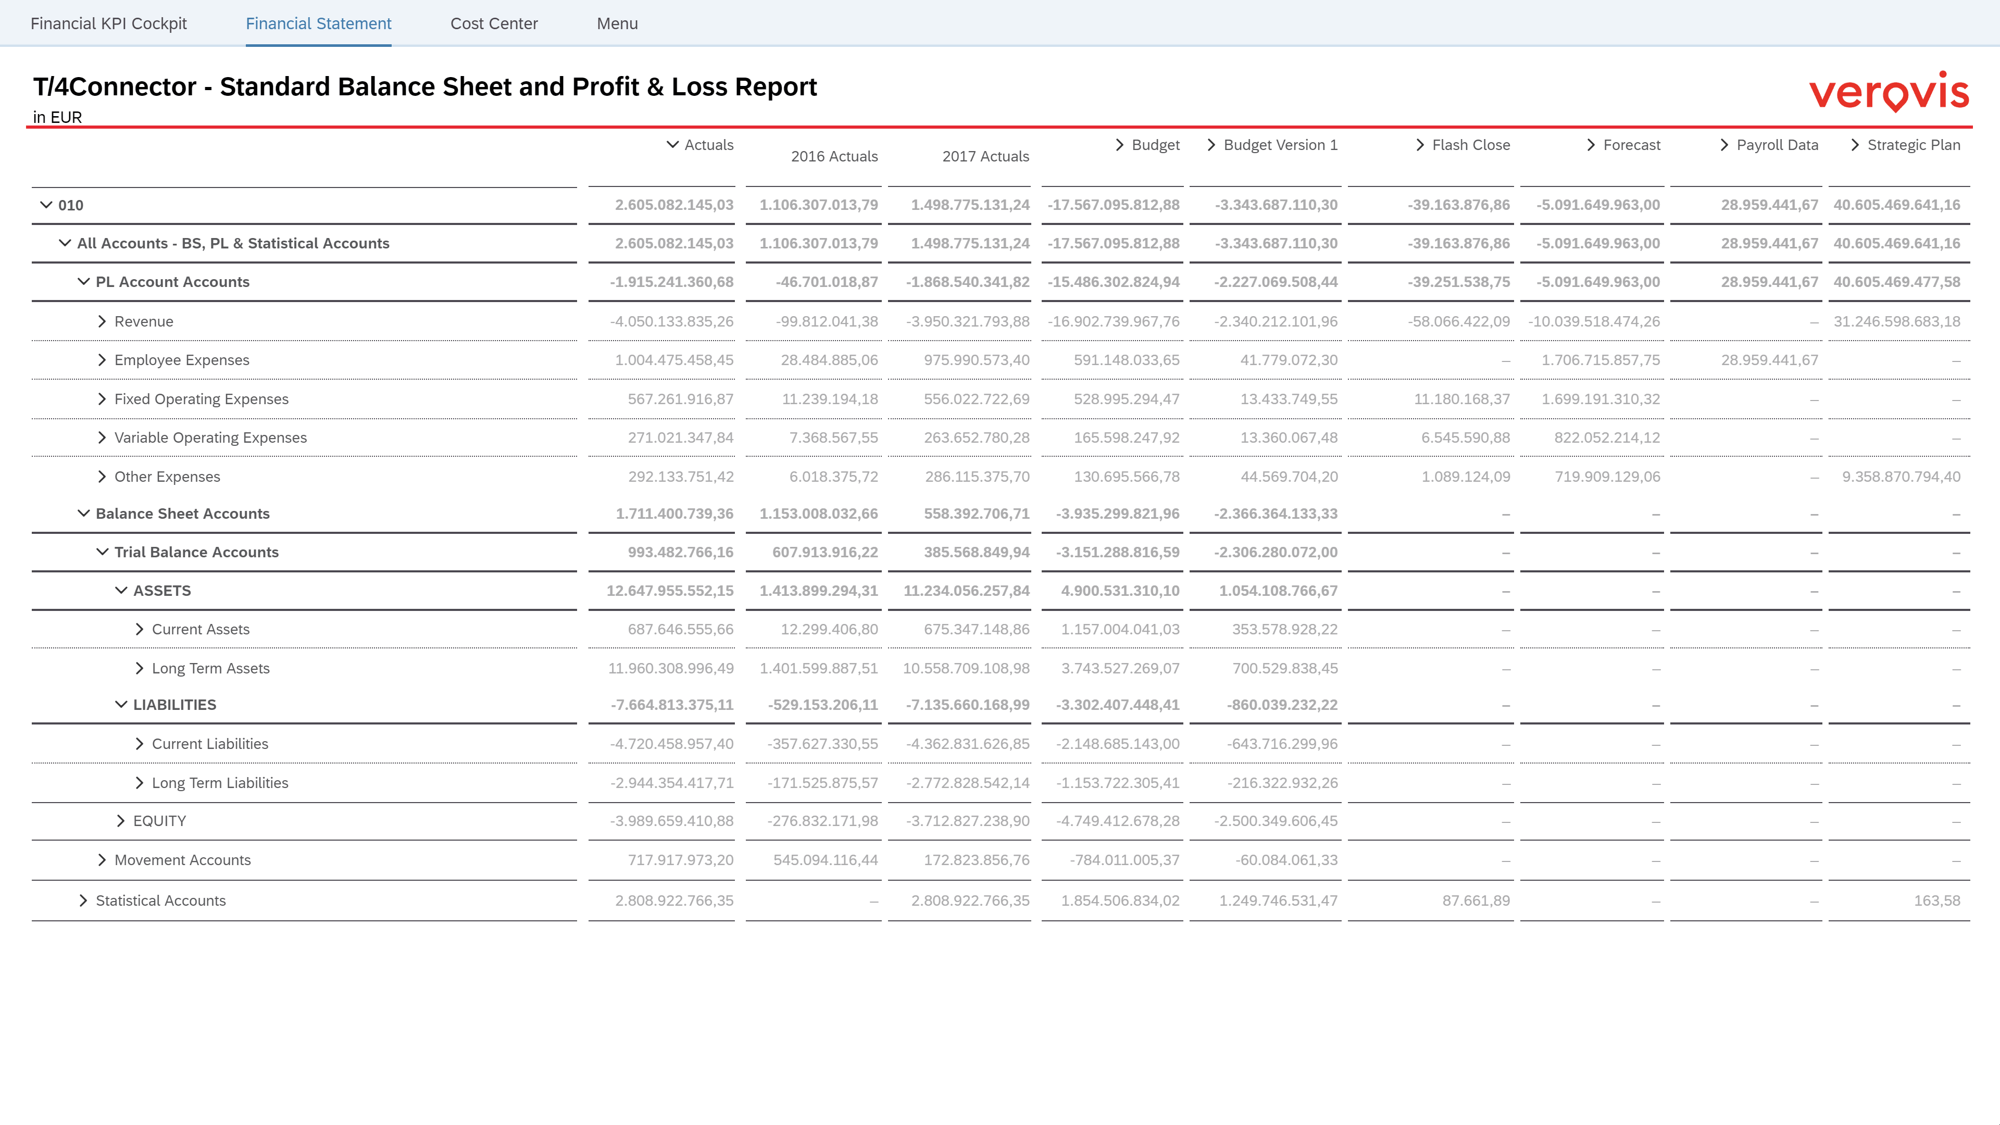
Task: Click the verovis logo
Action: point(1888,92)
